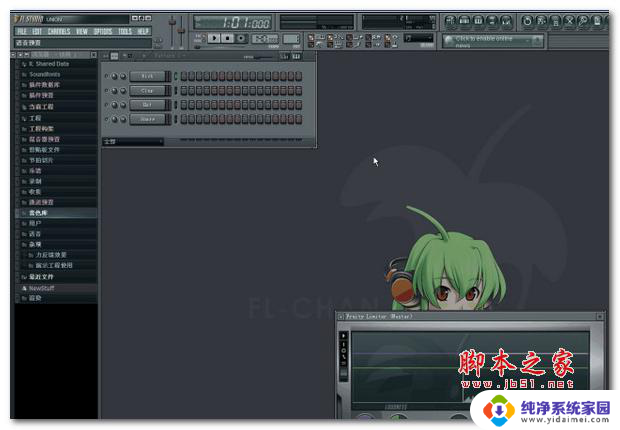Select the Snare channel button

(x=147, y=119)
